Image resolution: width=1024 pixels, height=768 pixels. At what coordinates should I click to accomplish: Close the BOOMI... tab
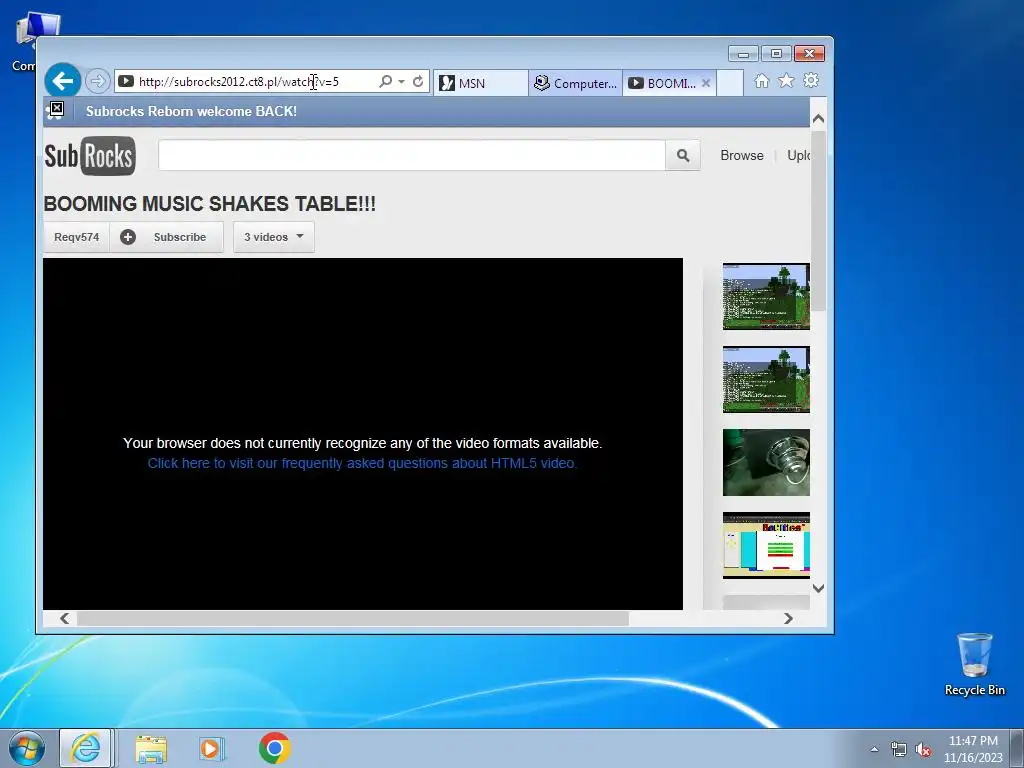coord(706,83)
